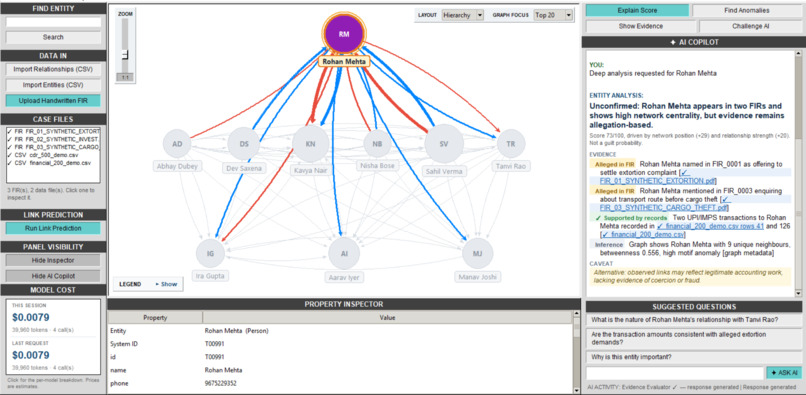The width and height of the screenshot is (806, 395).
Task: Toggle financial_200_demo.csv case file checkmark
Action: click(x=10, y=164)
